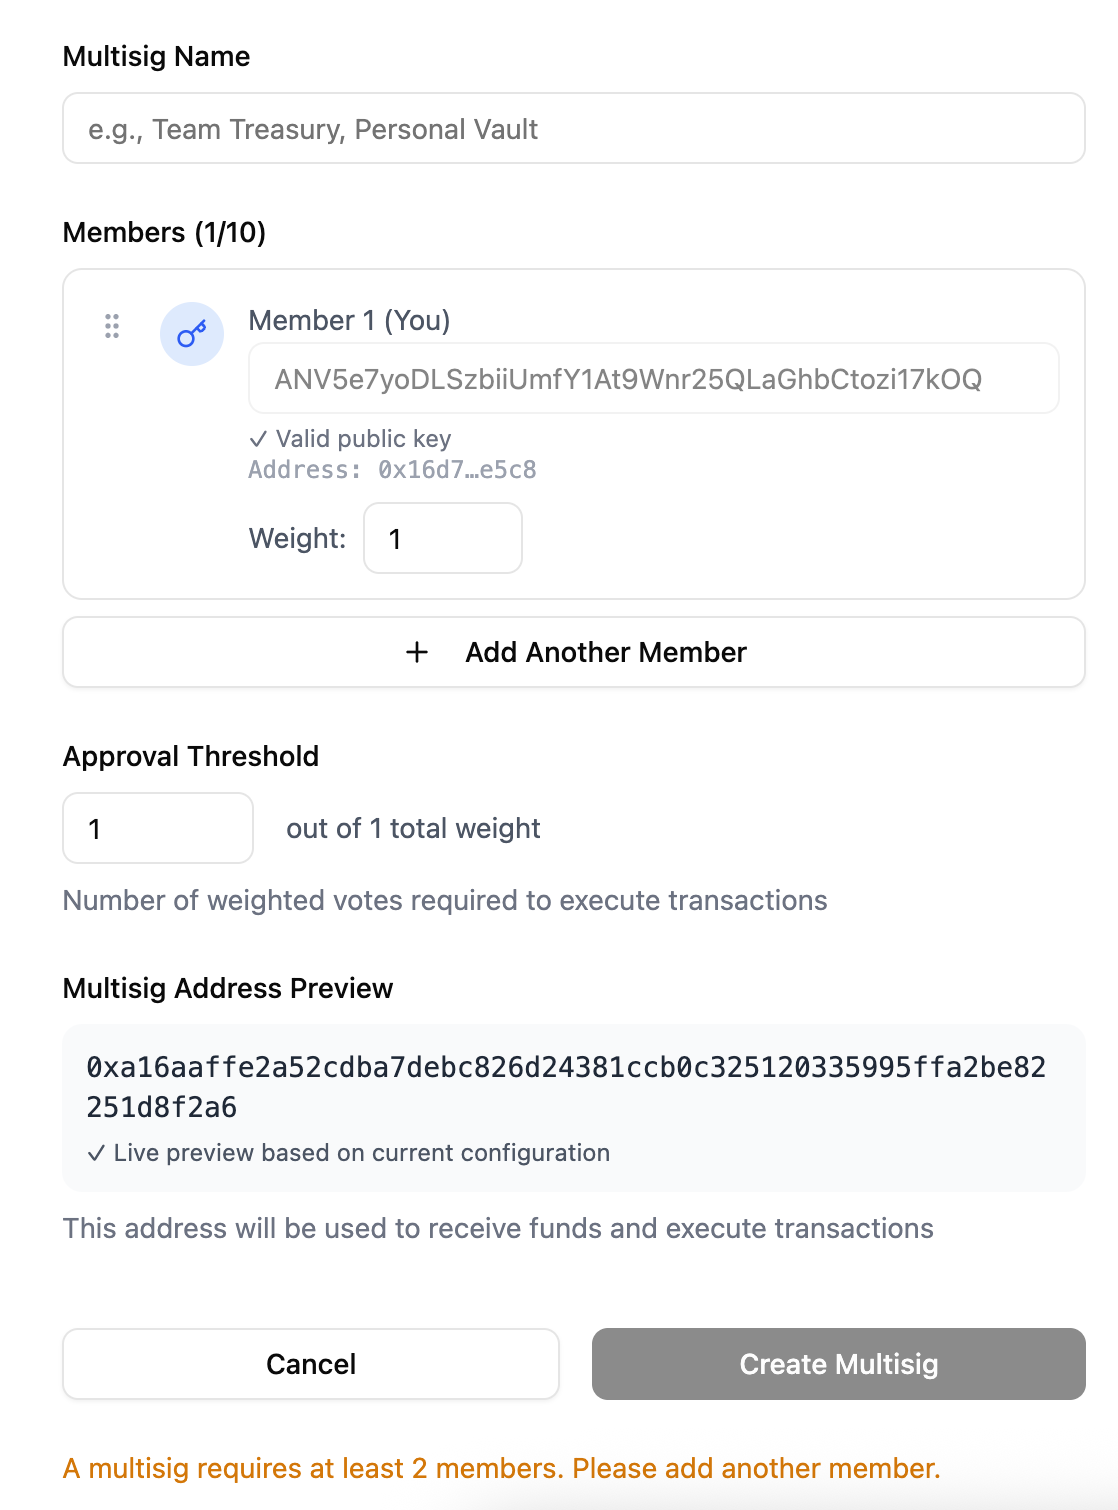The width and height of the screenshot is (1118, 1510).
Task: Click the out of 1 total weight label
Action: [412, 828]
